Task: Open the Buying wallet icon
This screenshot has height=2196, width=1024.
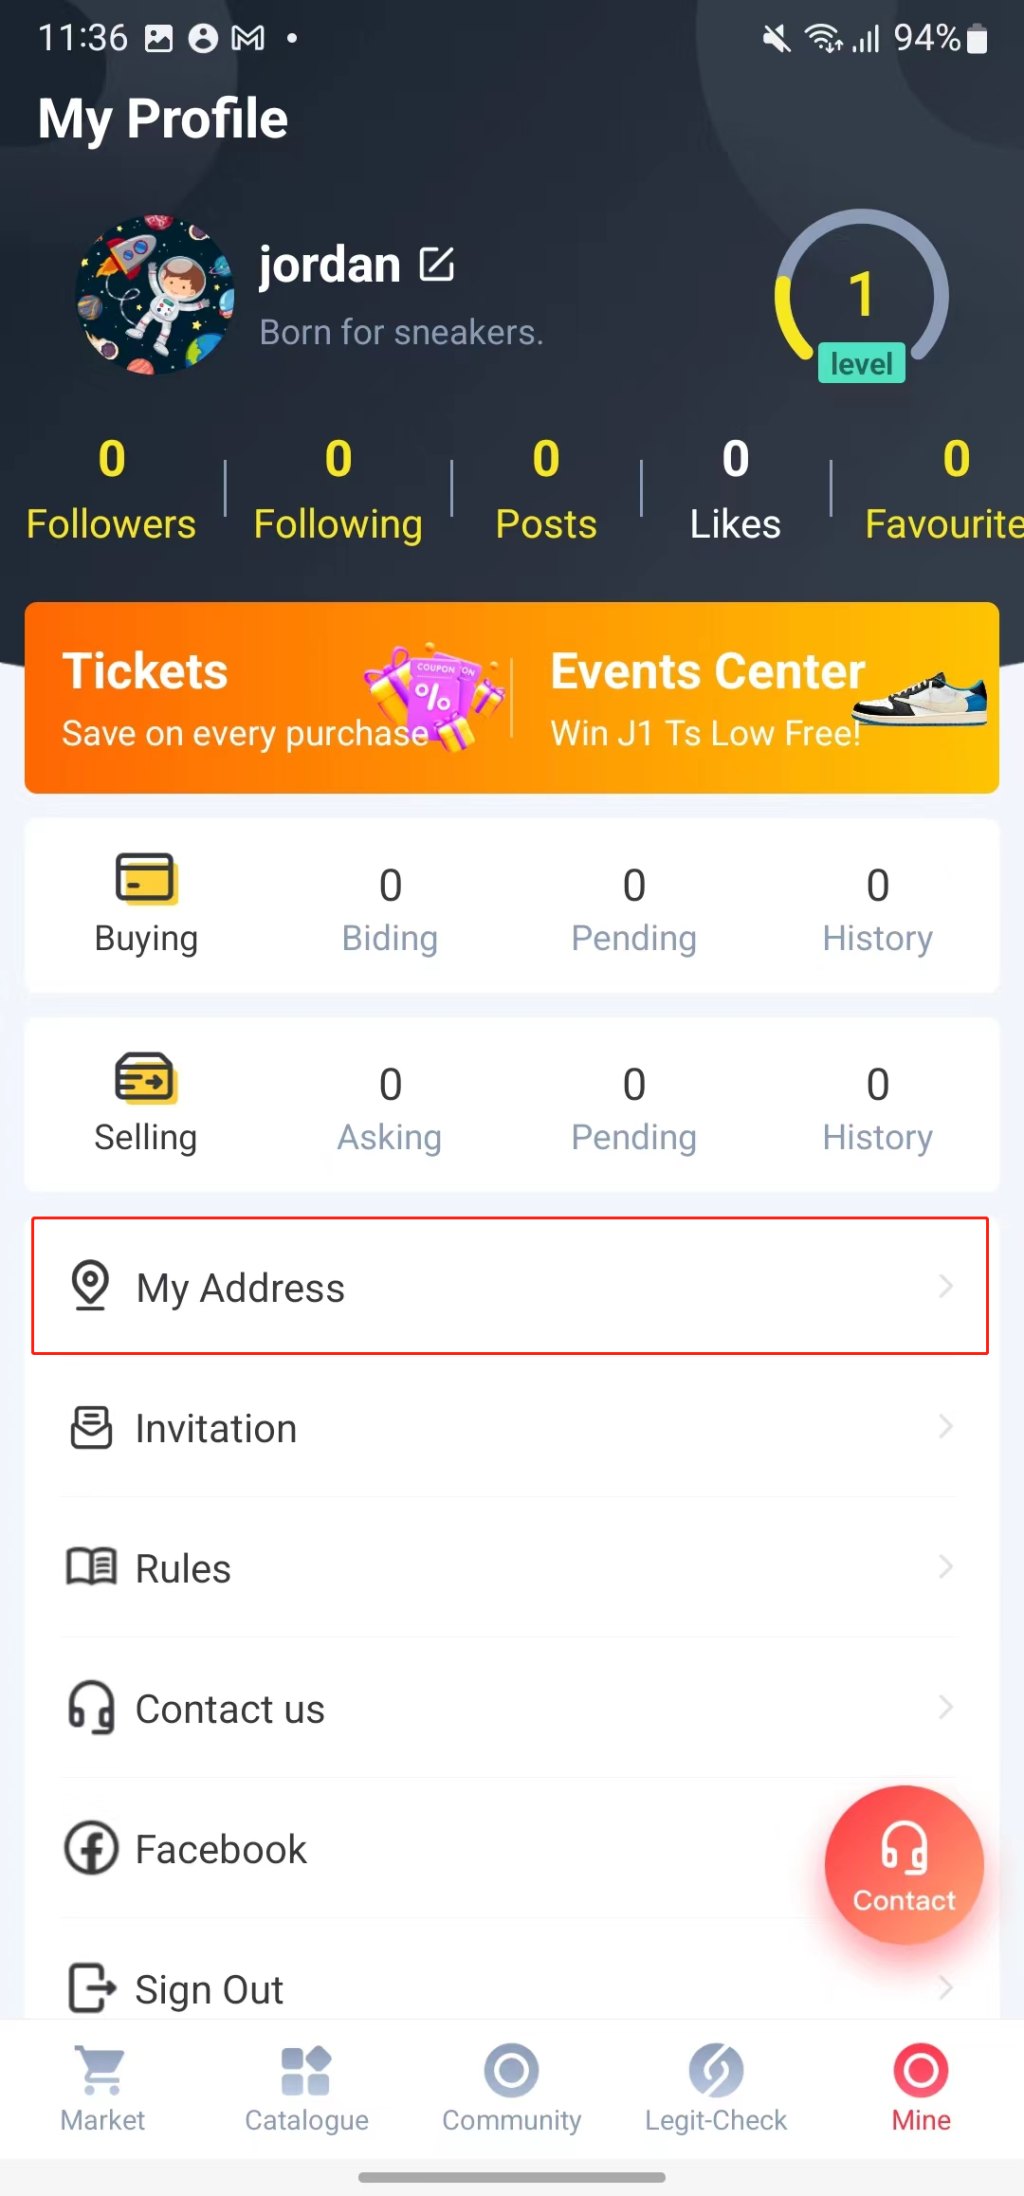Action: point(146,879)
